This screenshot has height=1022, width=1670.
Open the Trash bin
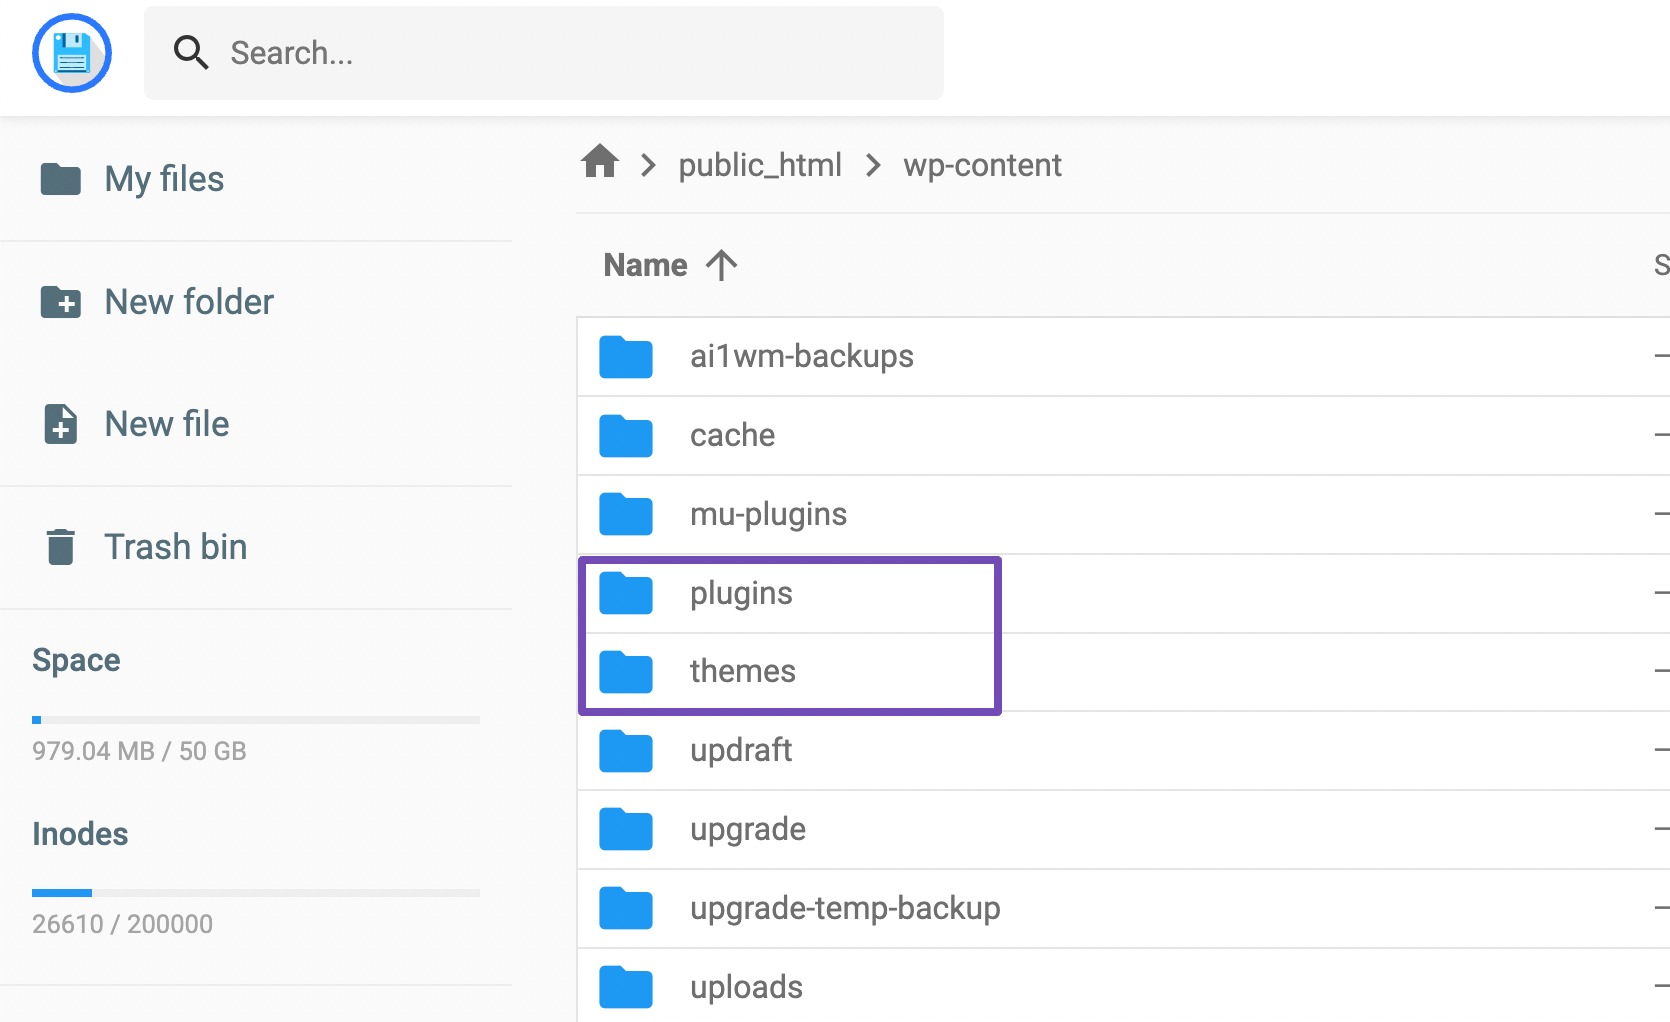coord(62,546)
